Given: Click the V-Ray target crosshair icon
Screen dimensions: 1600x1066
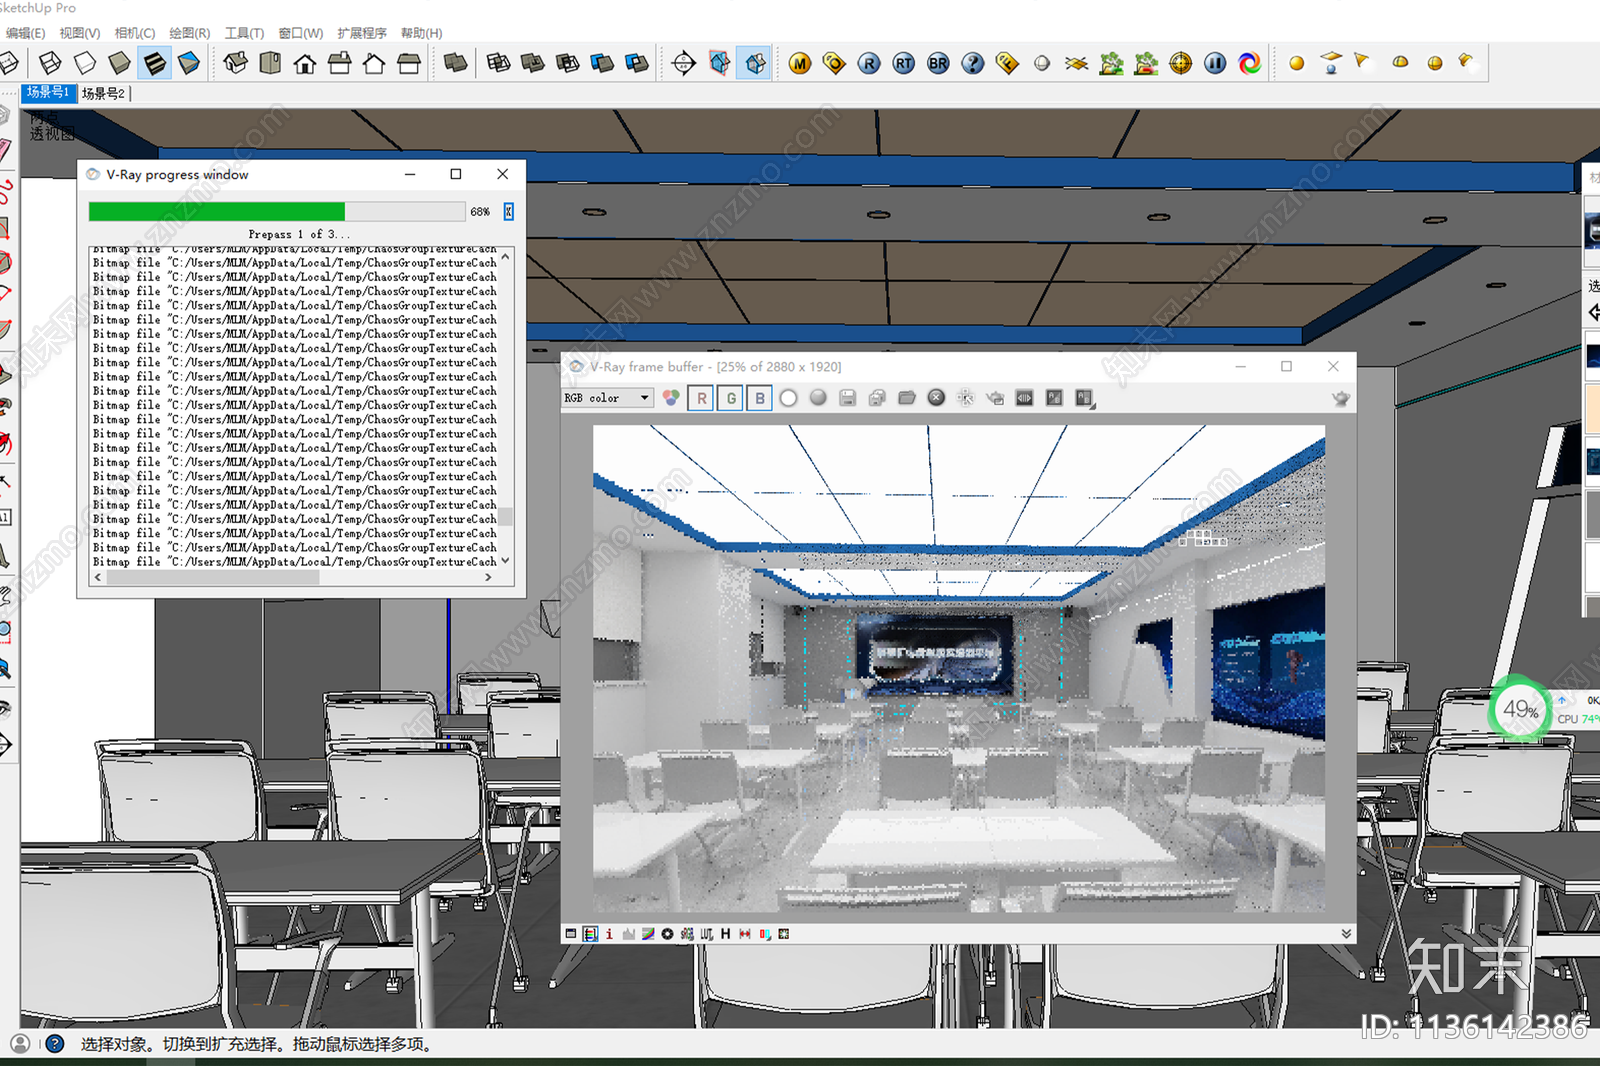Looking at the screenshot, I should coord(1181,63).
